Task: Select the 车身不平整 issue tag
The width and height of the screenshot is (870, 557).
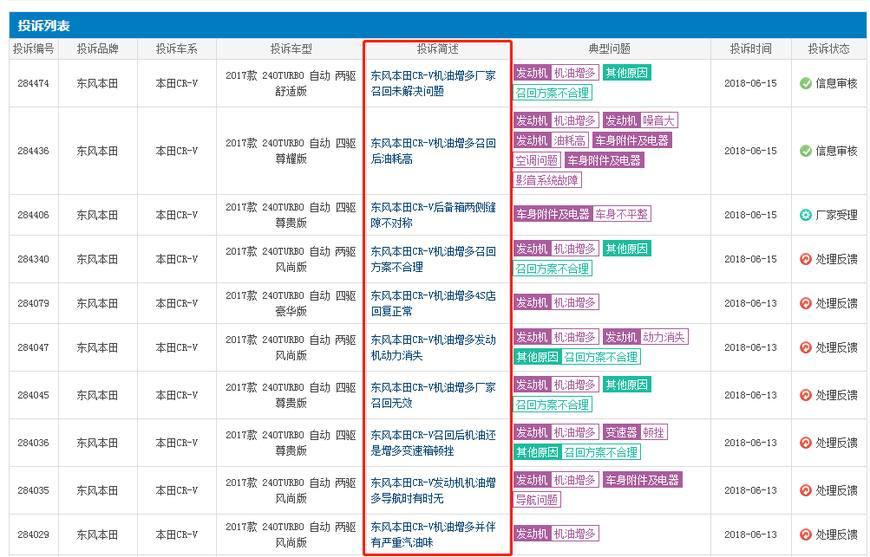Action: pyautogui.click(x=621, y=214)
